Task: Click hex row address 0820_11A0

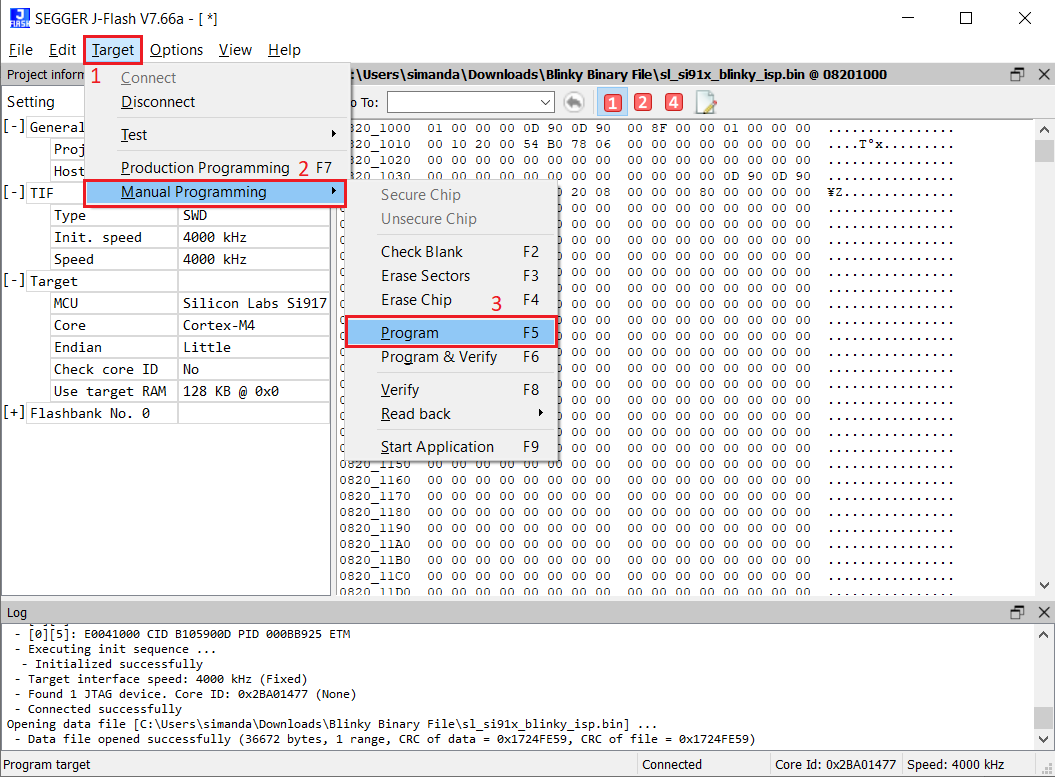Action: (x=375, y=544)
